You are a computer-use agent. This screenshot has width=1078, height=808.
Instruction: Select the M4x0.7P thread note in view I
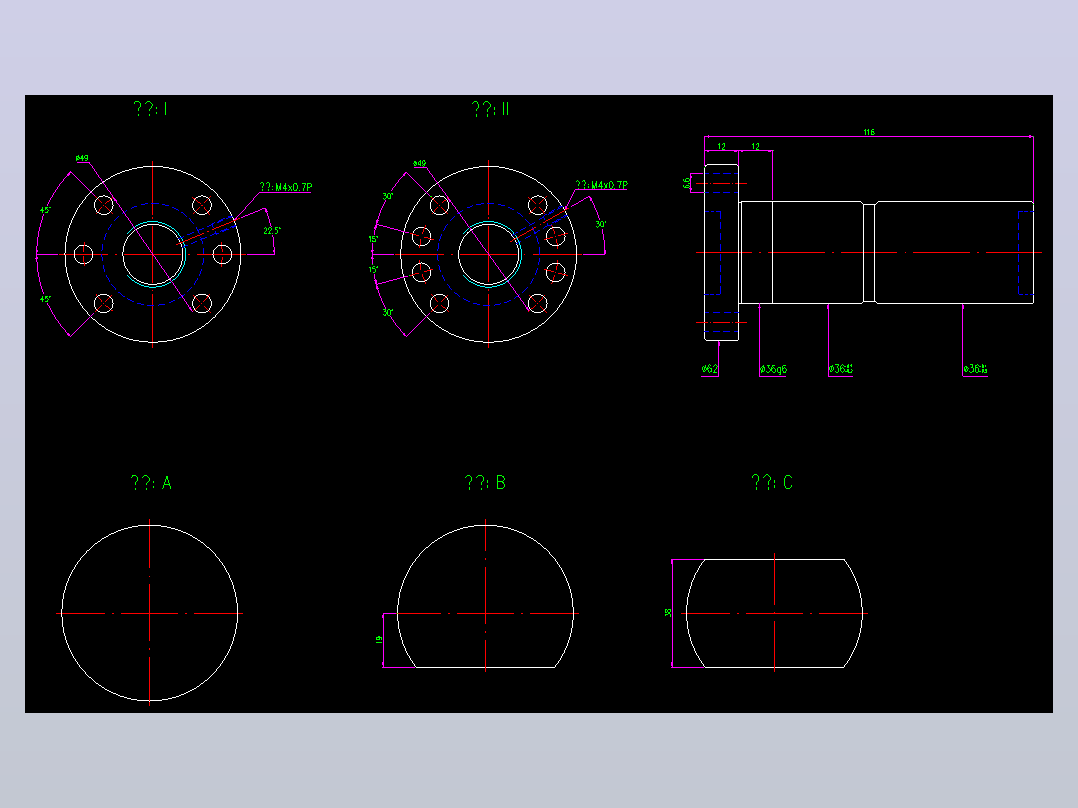(285, 187)
